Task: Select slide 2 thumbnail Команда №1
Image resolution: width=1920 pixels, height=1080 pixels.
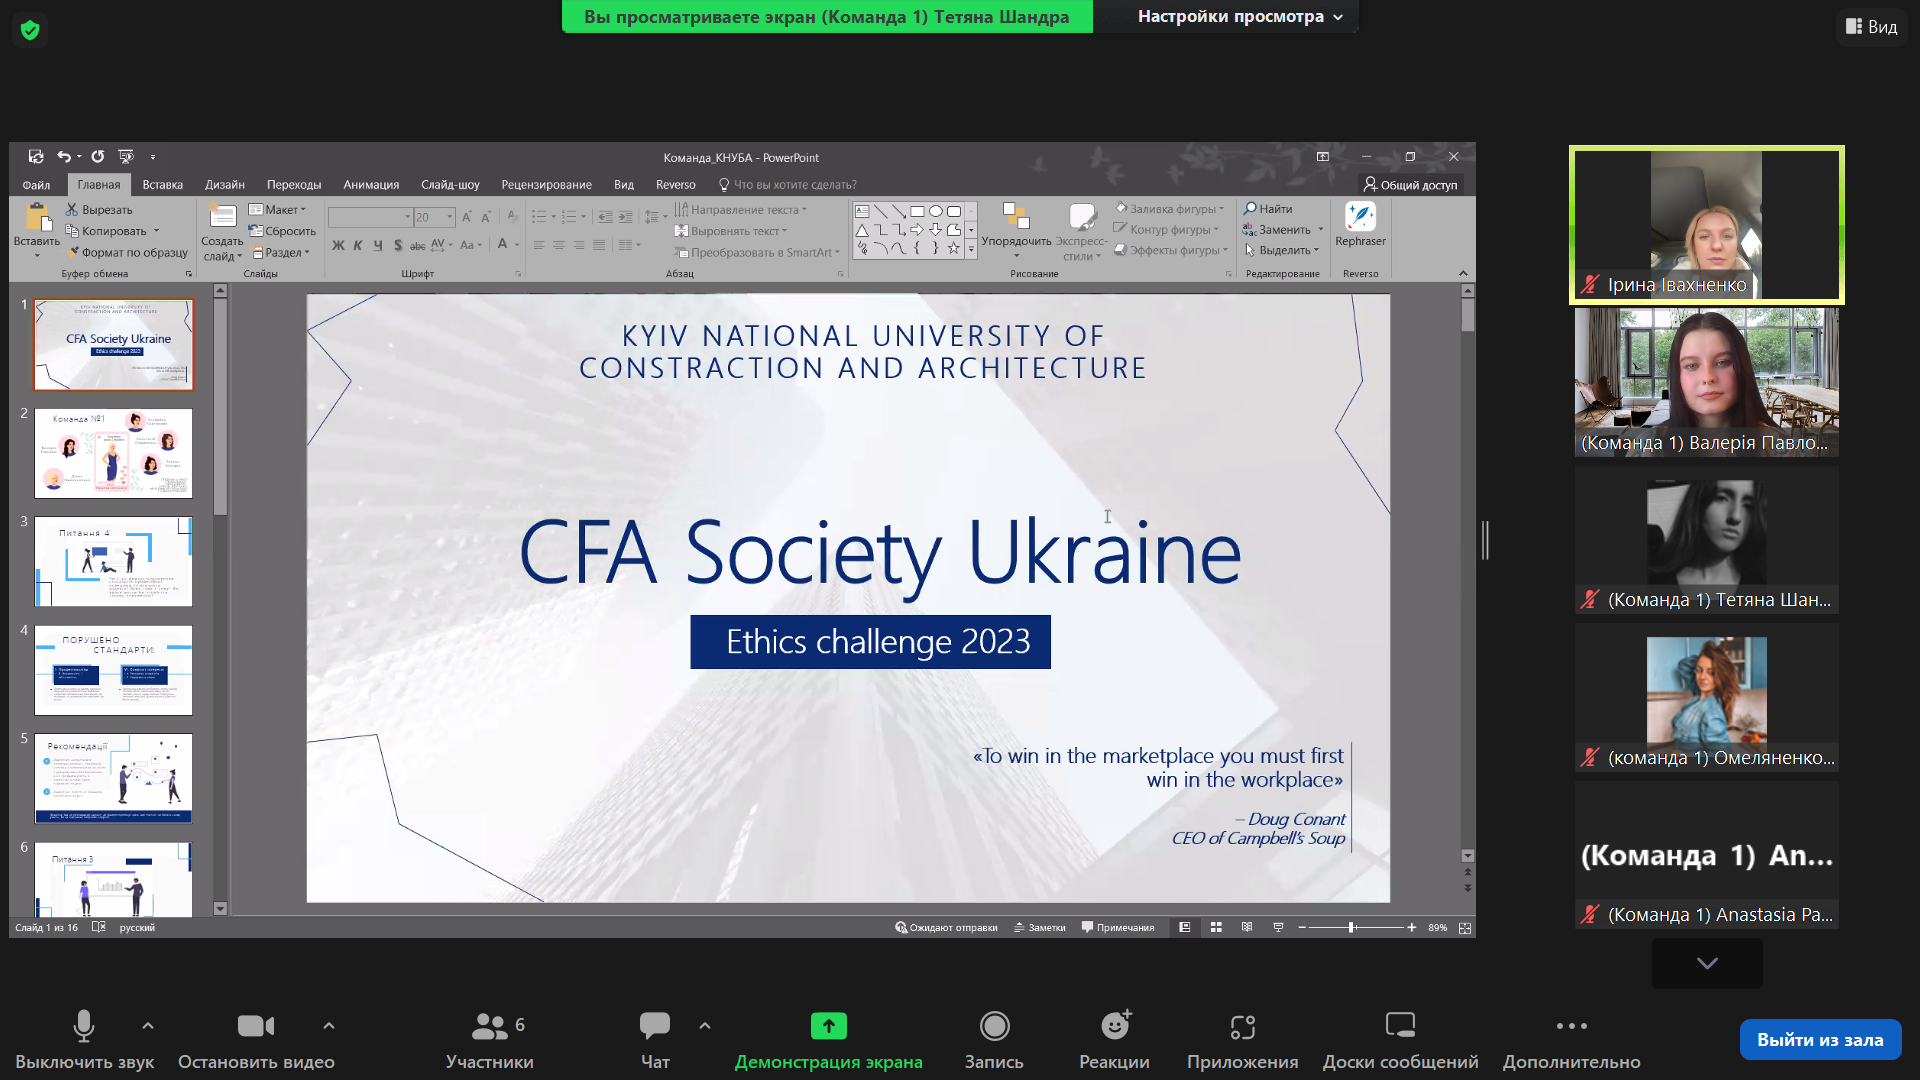Action: pos(113,453)
